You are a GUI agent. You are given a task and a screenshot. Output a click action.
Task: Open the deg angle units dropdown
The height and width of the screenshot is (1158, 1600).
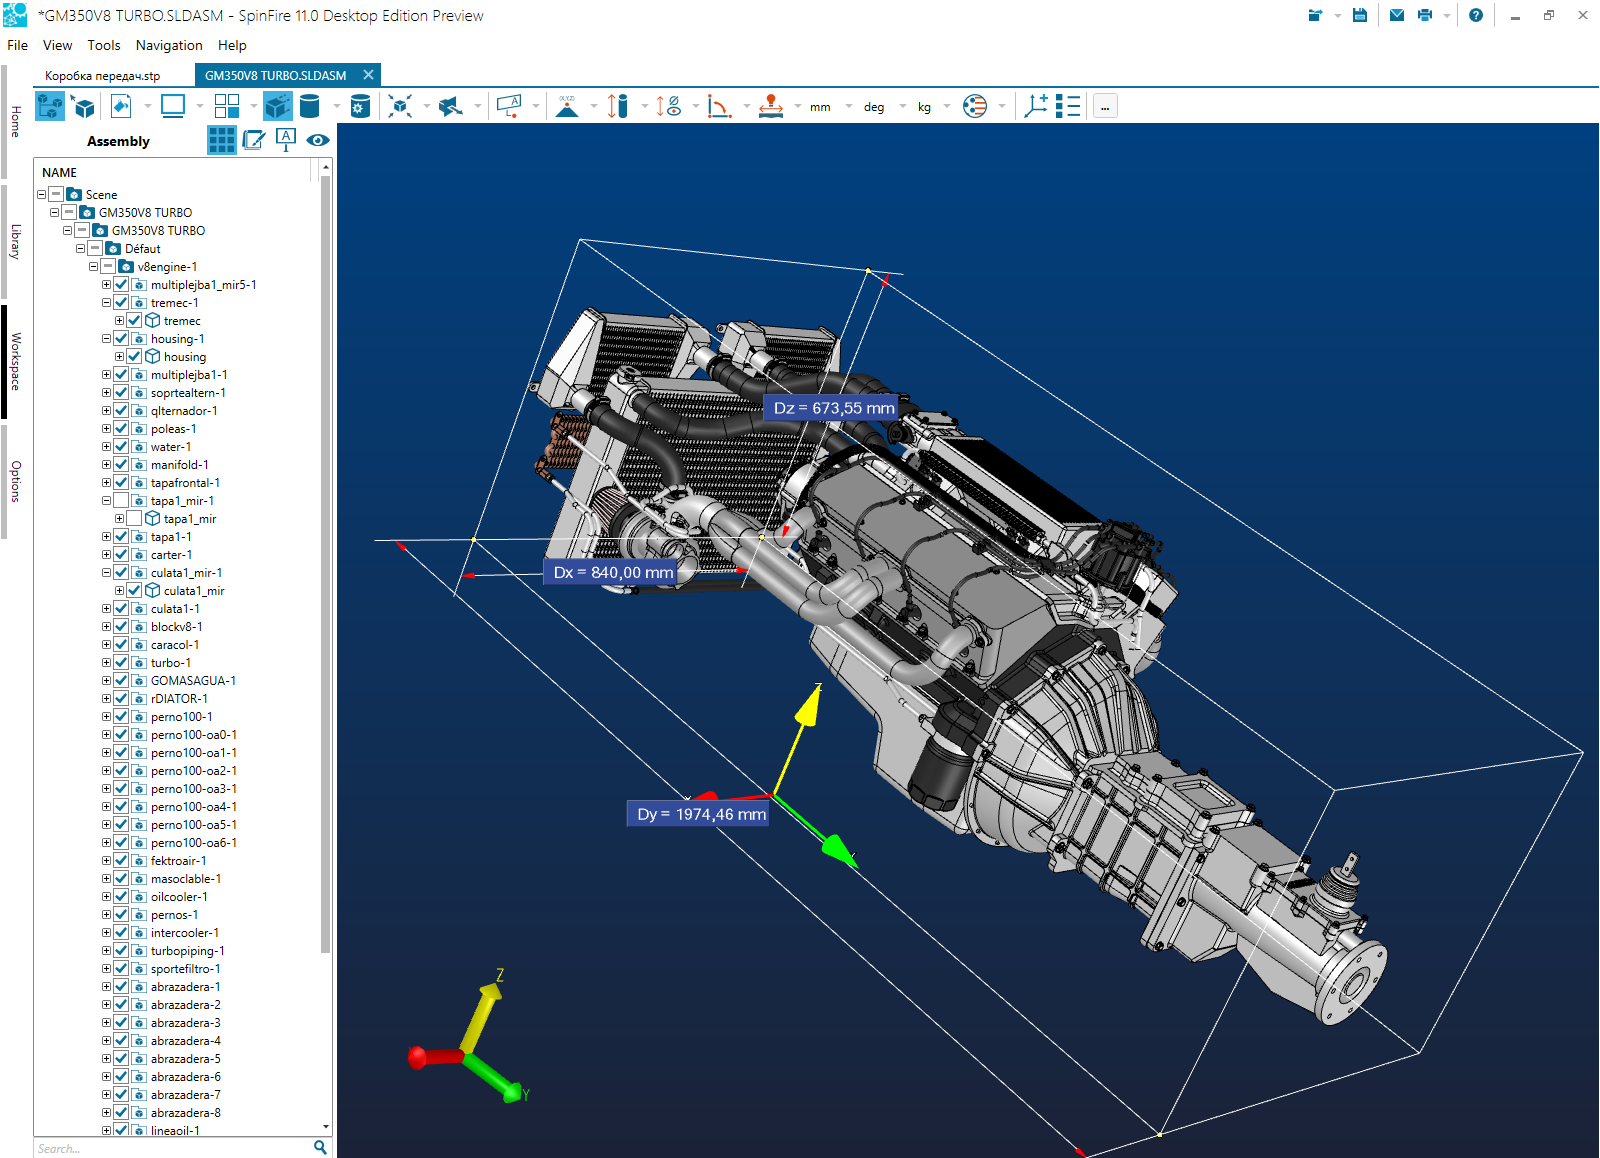click(x=903, y=106)
